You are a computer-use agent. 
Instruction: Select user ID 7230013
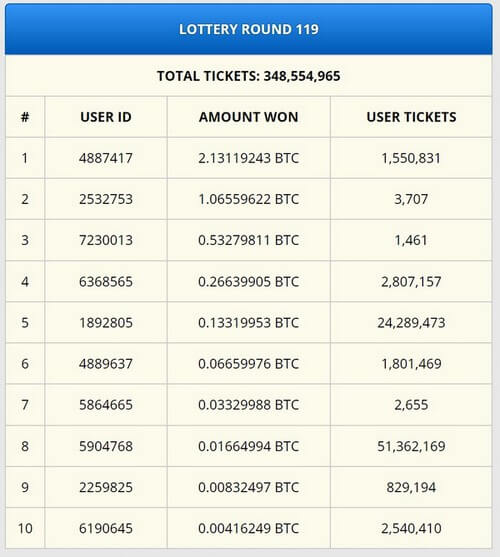point(106,240)
